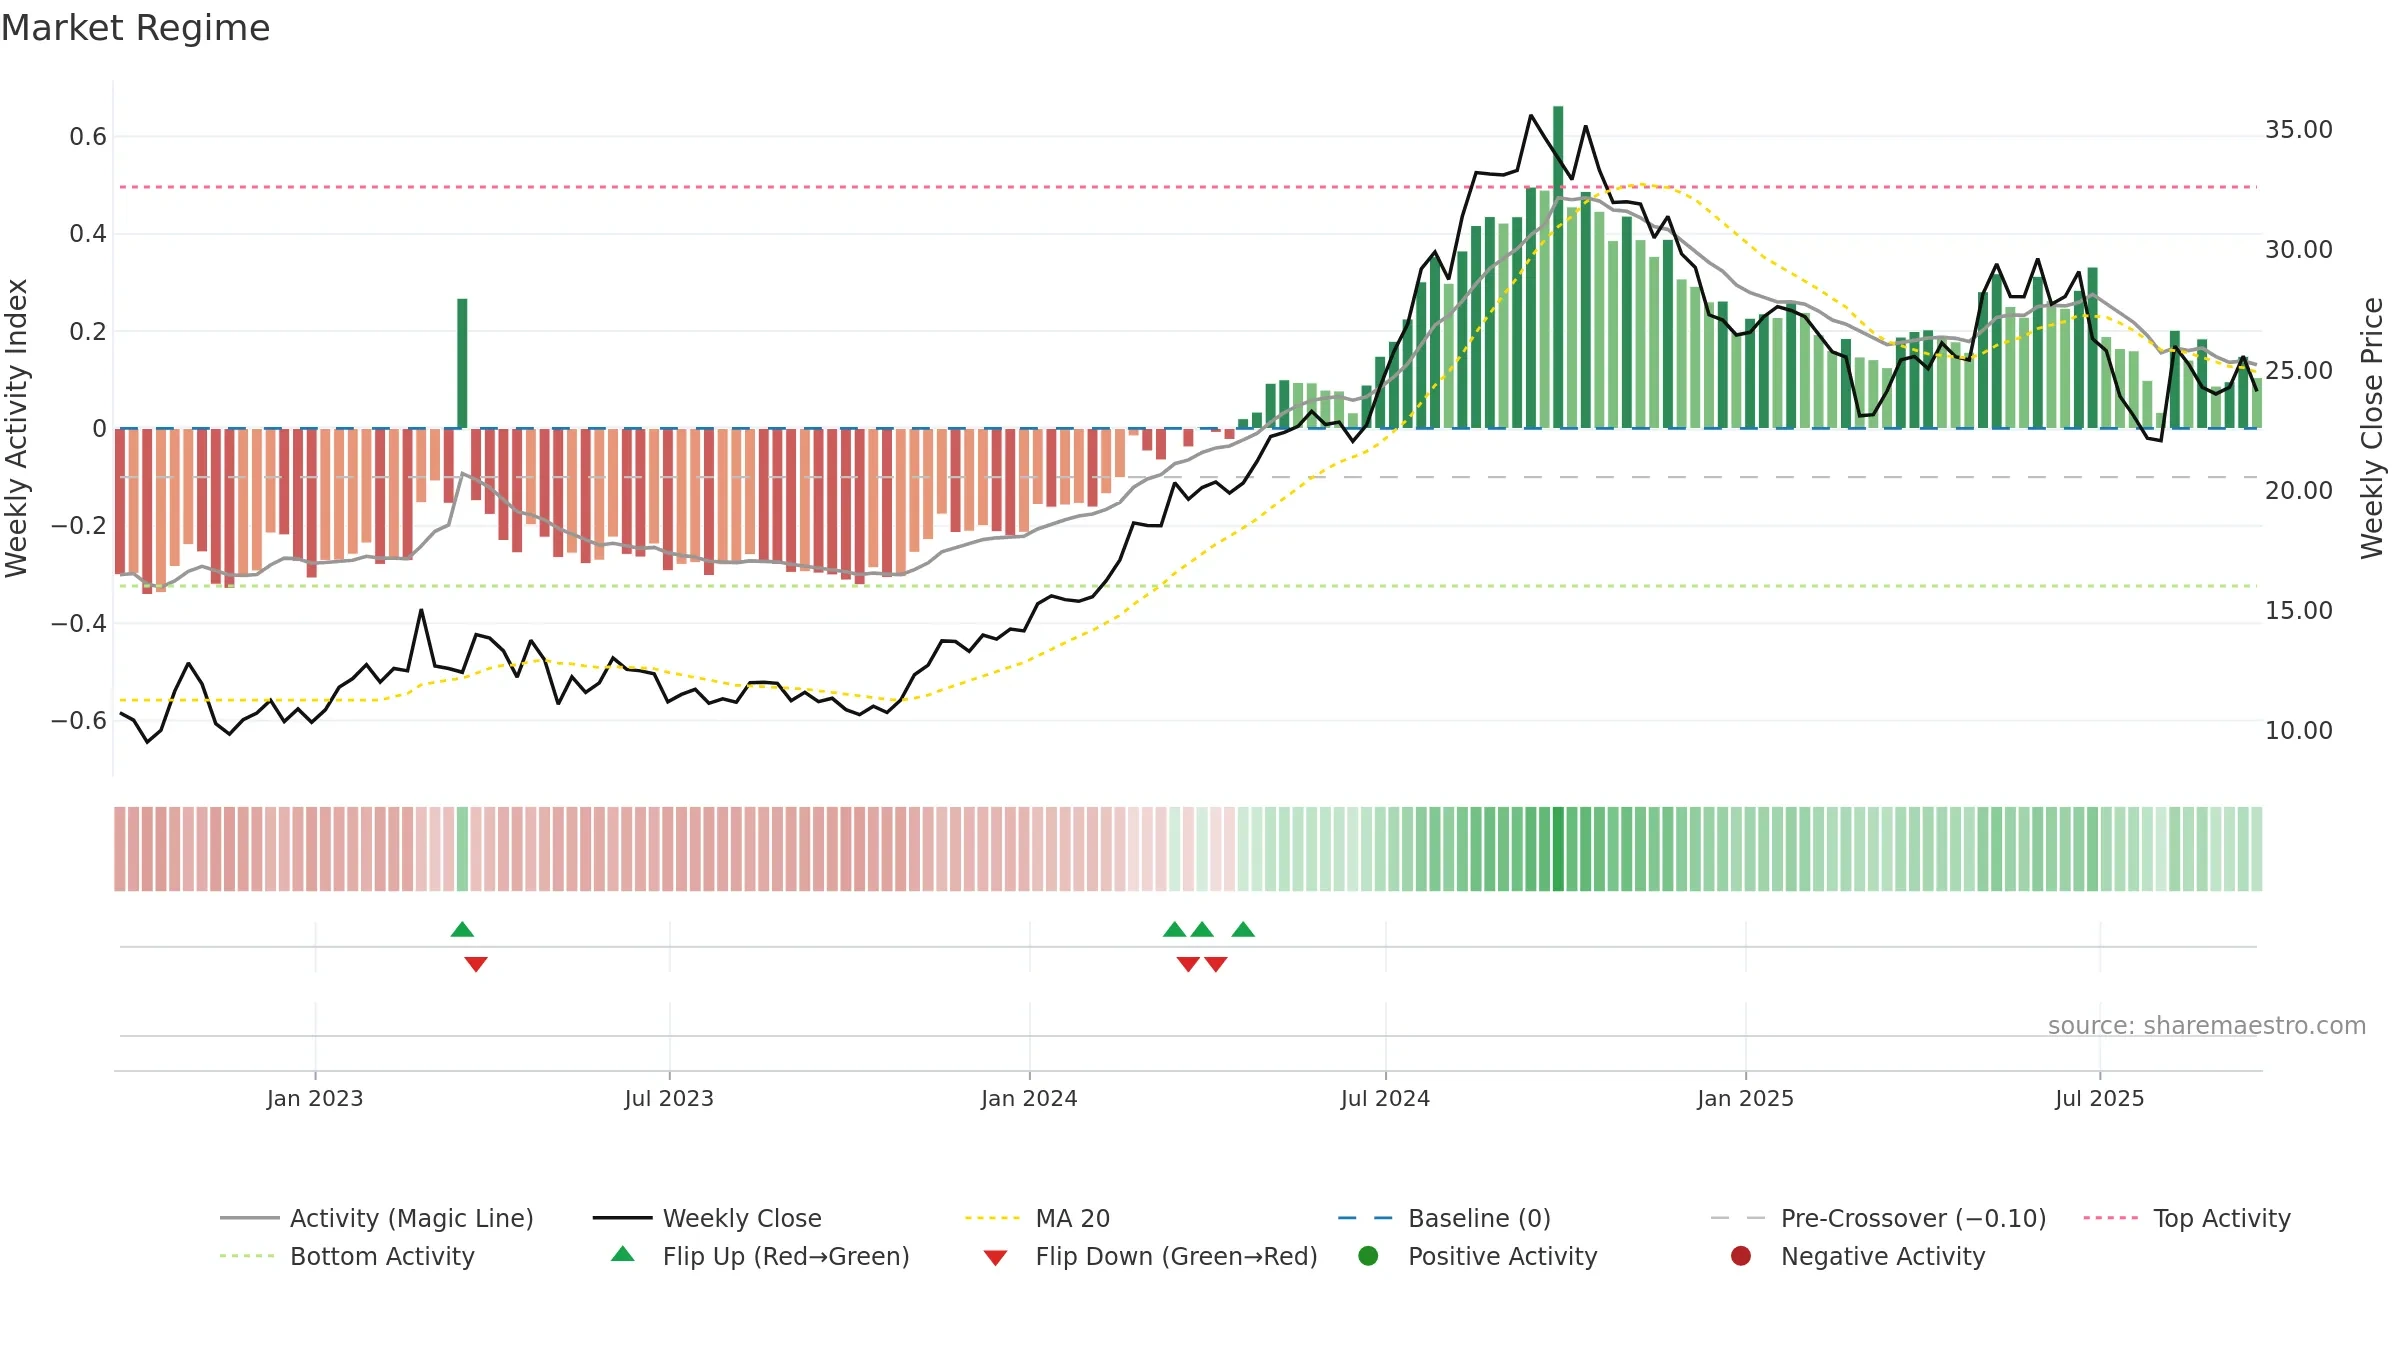Click the single green cell in red heat strip
This screenshot has width=2400, height=1350.
point(462,849)
